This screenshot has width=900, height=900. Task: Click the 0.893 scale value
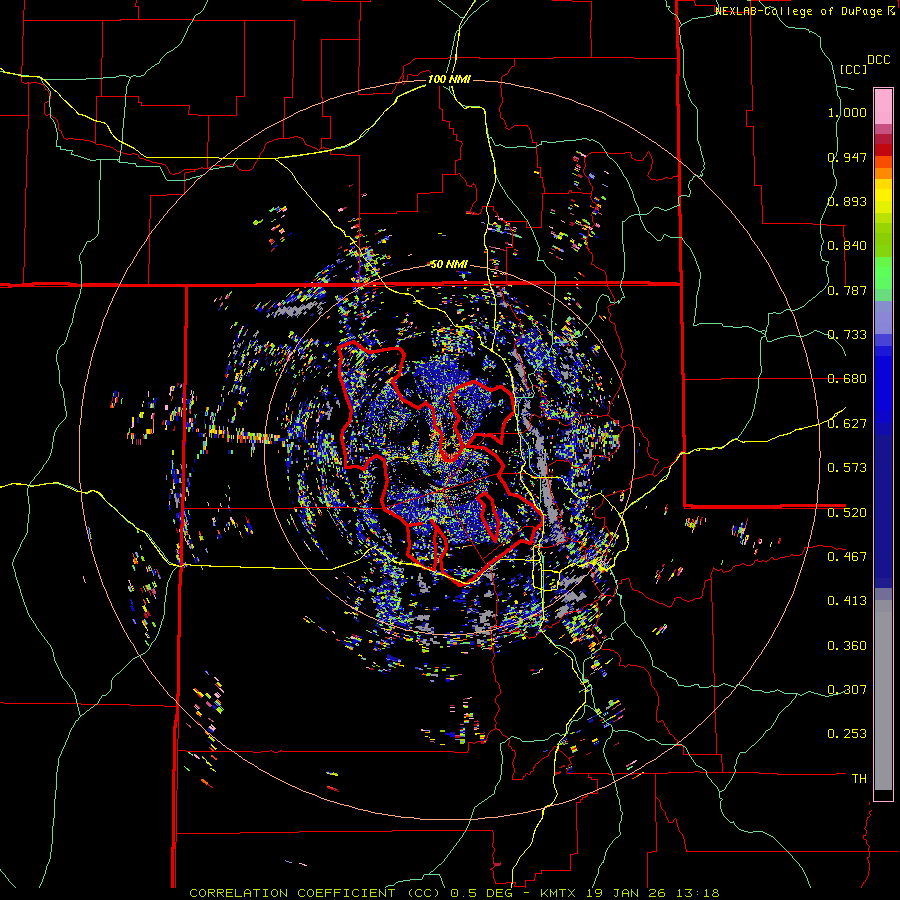[847, 201]
